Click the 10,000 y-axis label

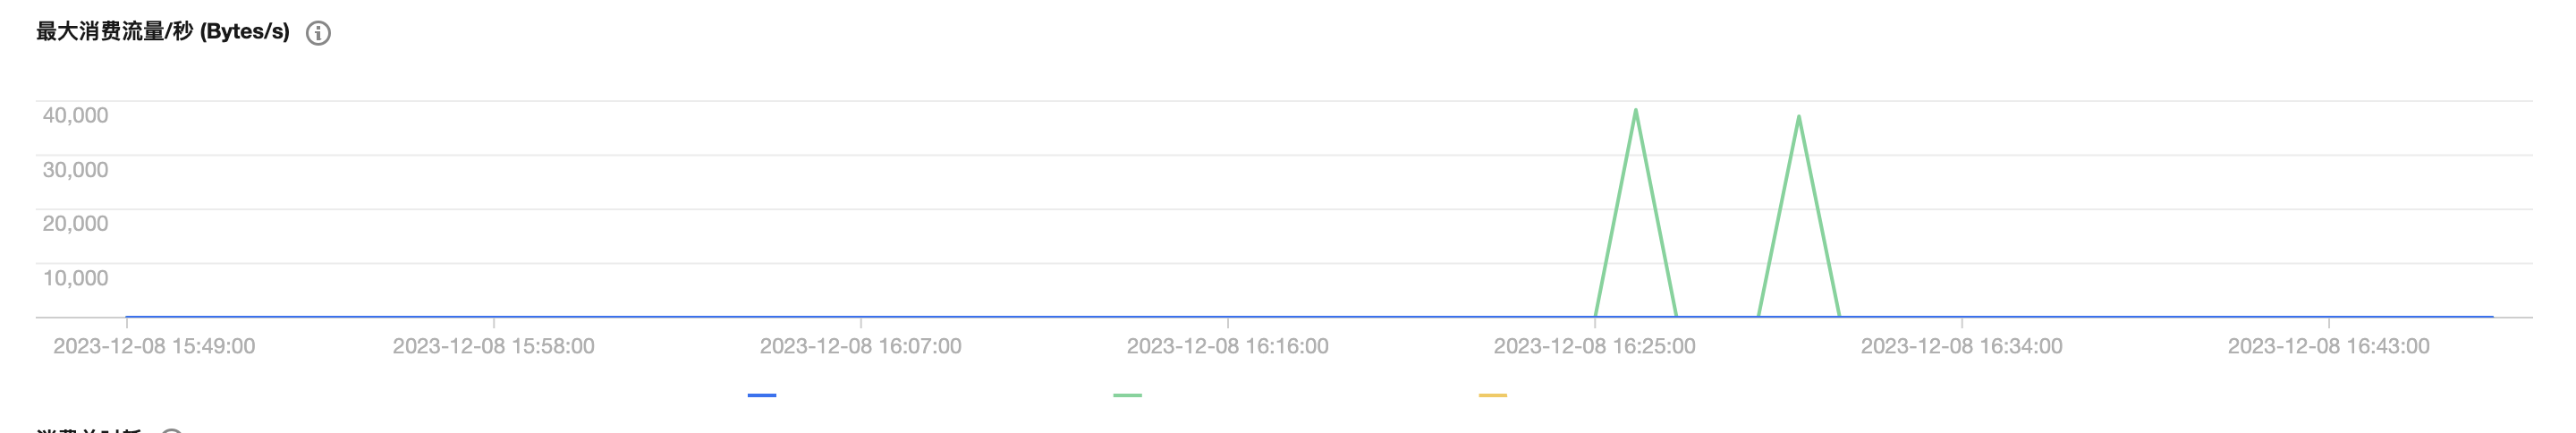point(75,278)
